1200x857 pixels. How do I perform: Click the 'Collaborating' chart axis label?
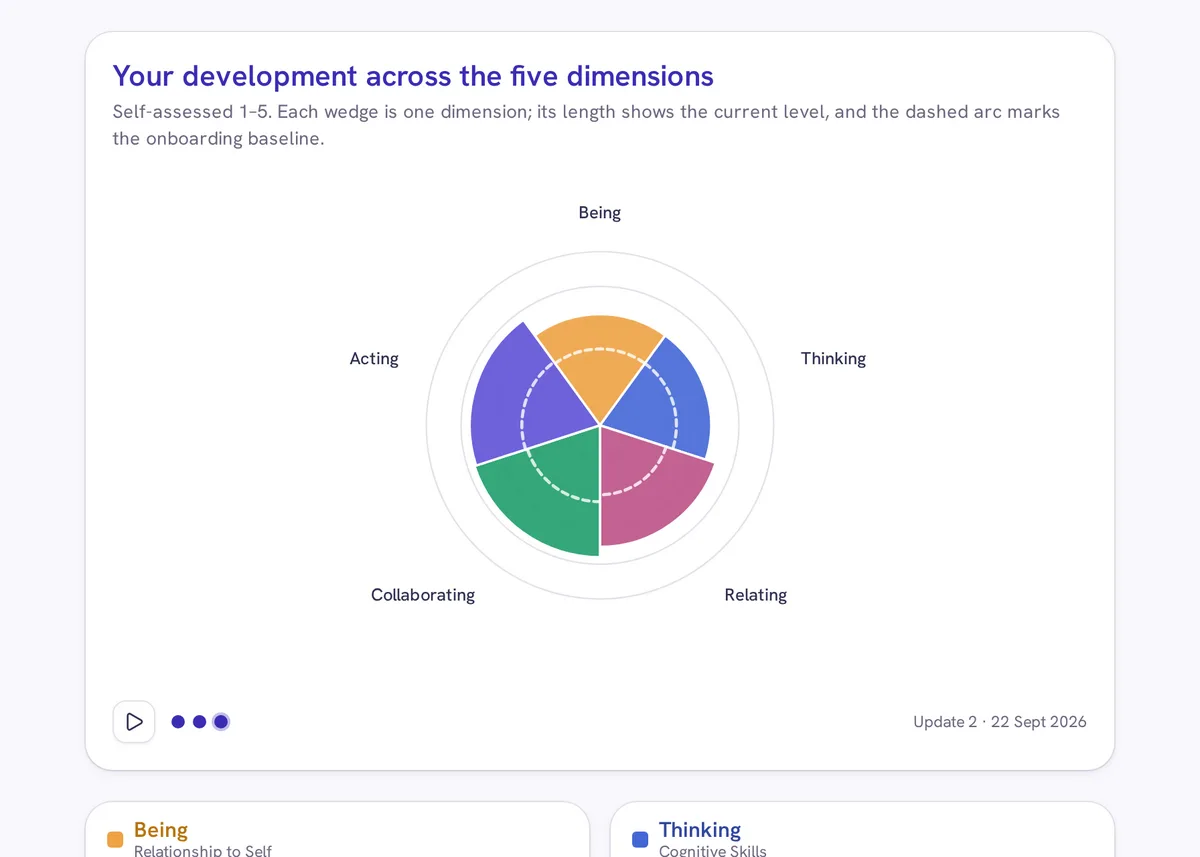[x=423, y=595]
